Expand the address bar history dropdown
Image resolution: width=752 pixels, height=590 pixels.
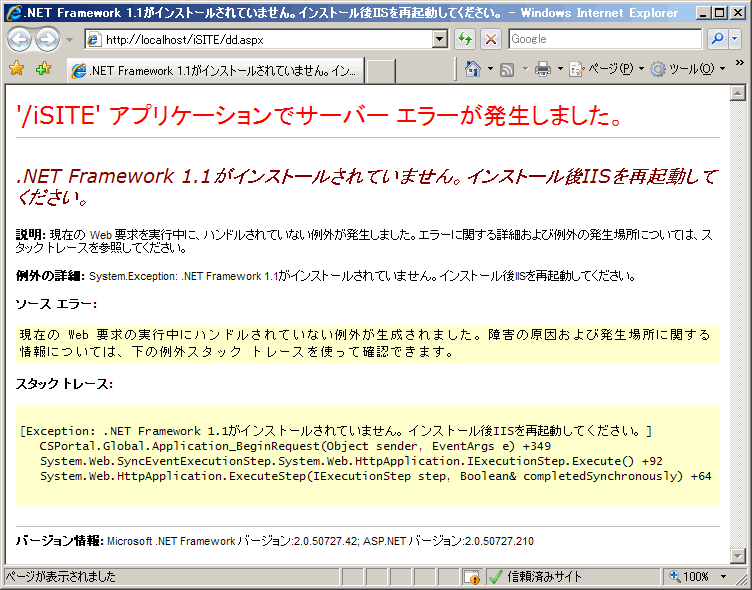tap(440, 39)
